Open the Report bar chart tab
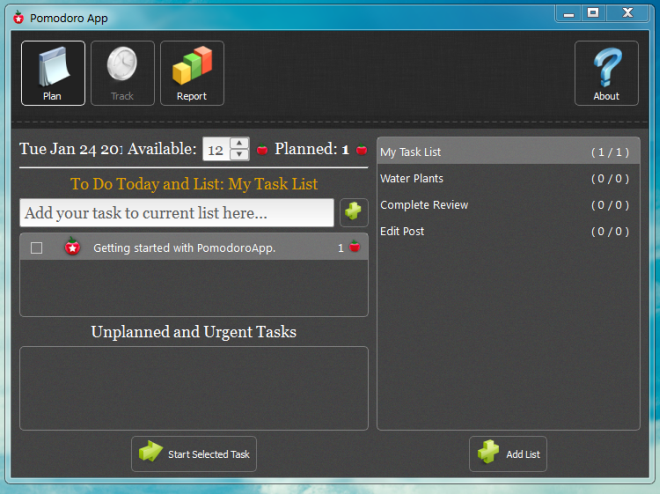Screen dimensions: 660x494 click(192, 73)
